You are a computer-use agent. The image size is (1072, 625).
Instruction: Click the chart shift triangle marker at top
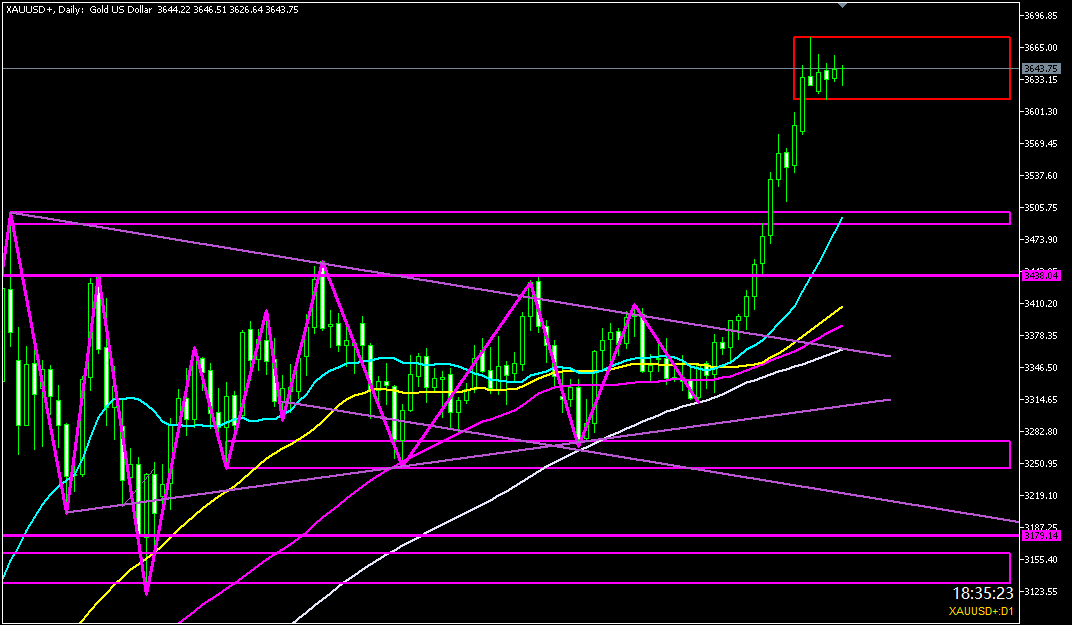843,5
